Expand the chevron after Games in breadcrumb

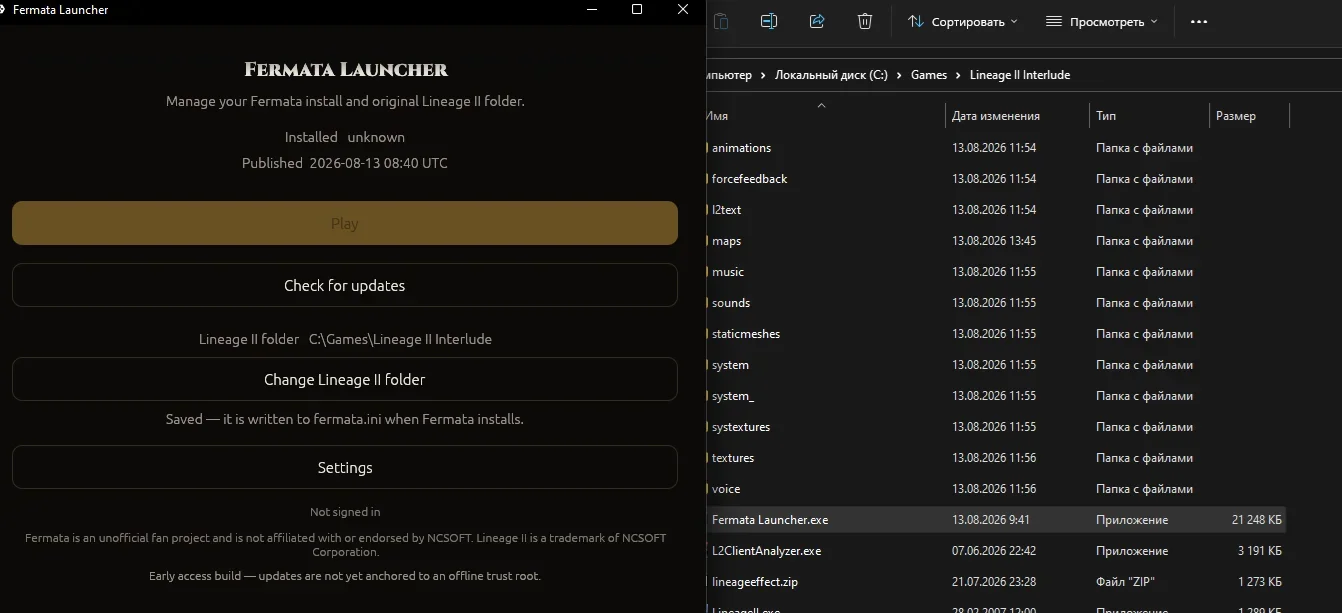[x=957, y=75]
